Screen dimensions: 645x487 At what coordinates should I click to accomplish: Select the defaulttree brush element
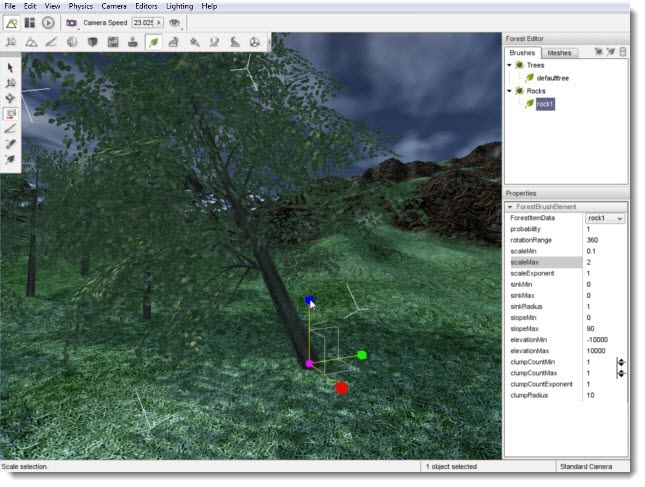[x=552, y=78]
